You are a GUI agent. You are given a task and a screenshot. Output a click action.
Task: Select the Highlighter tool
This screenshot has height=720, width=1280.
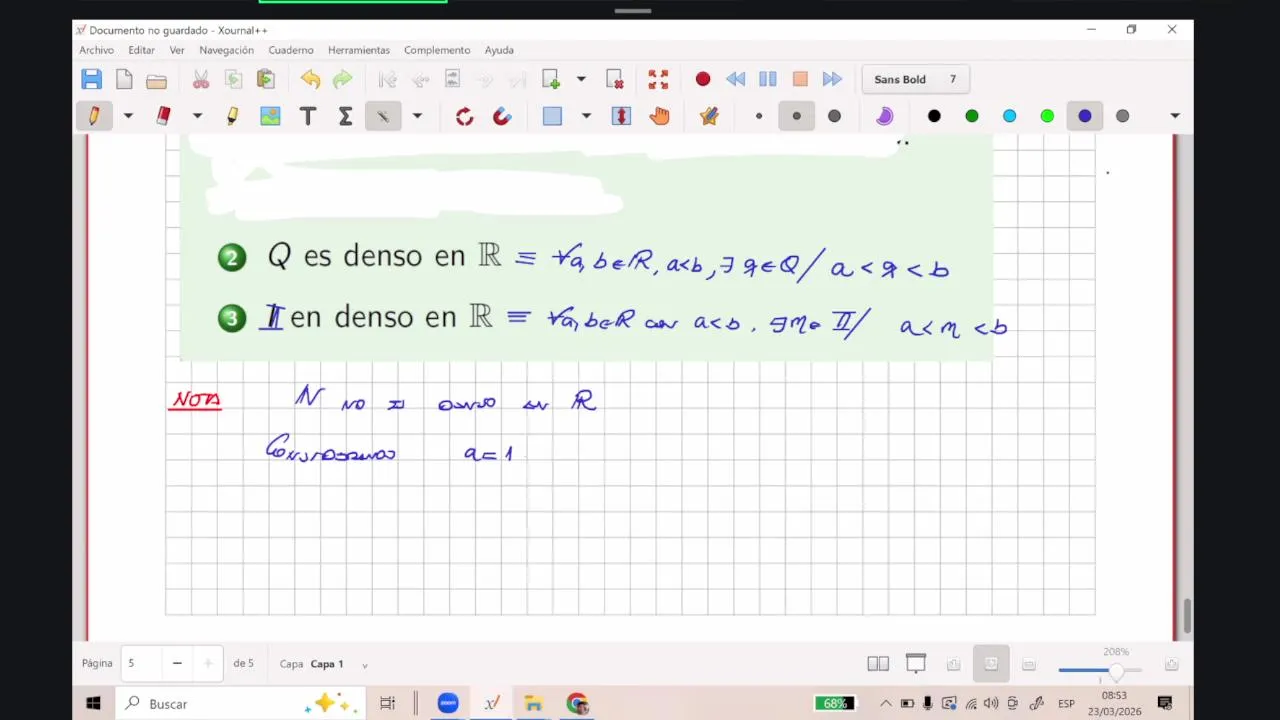(232, 116)
